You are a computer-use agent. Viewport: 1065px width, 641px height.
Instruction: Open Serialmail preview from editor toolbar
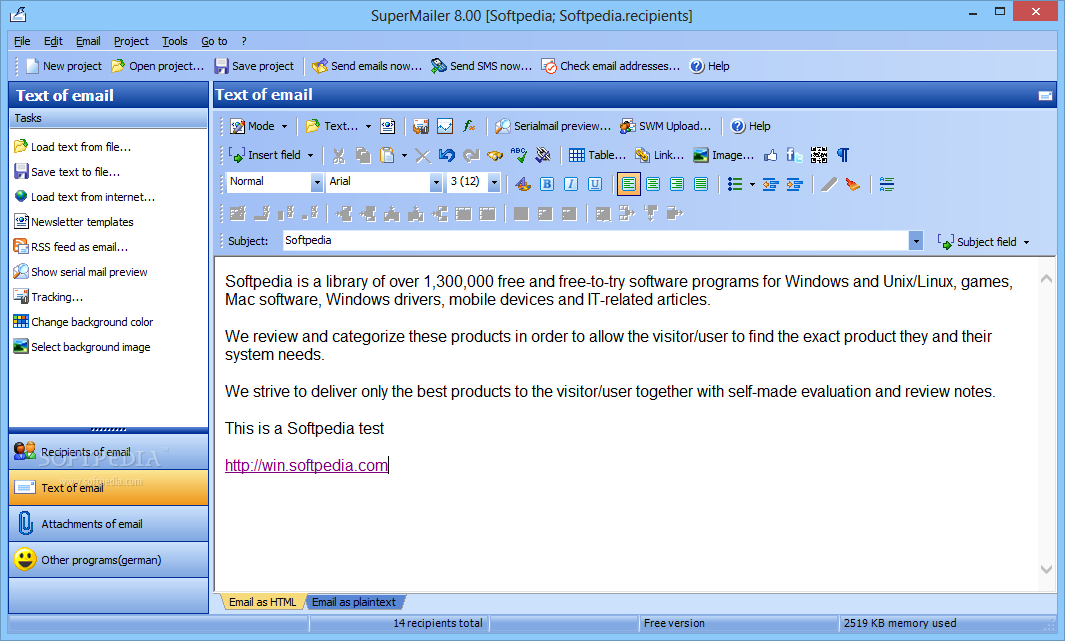[x=552, y=126]
